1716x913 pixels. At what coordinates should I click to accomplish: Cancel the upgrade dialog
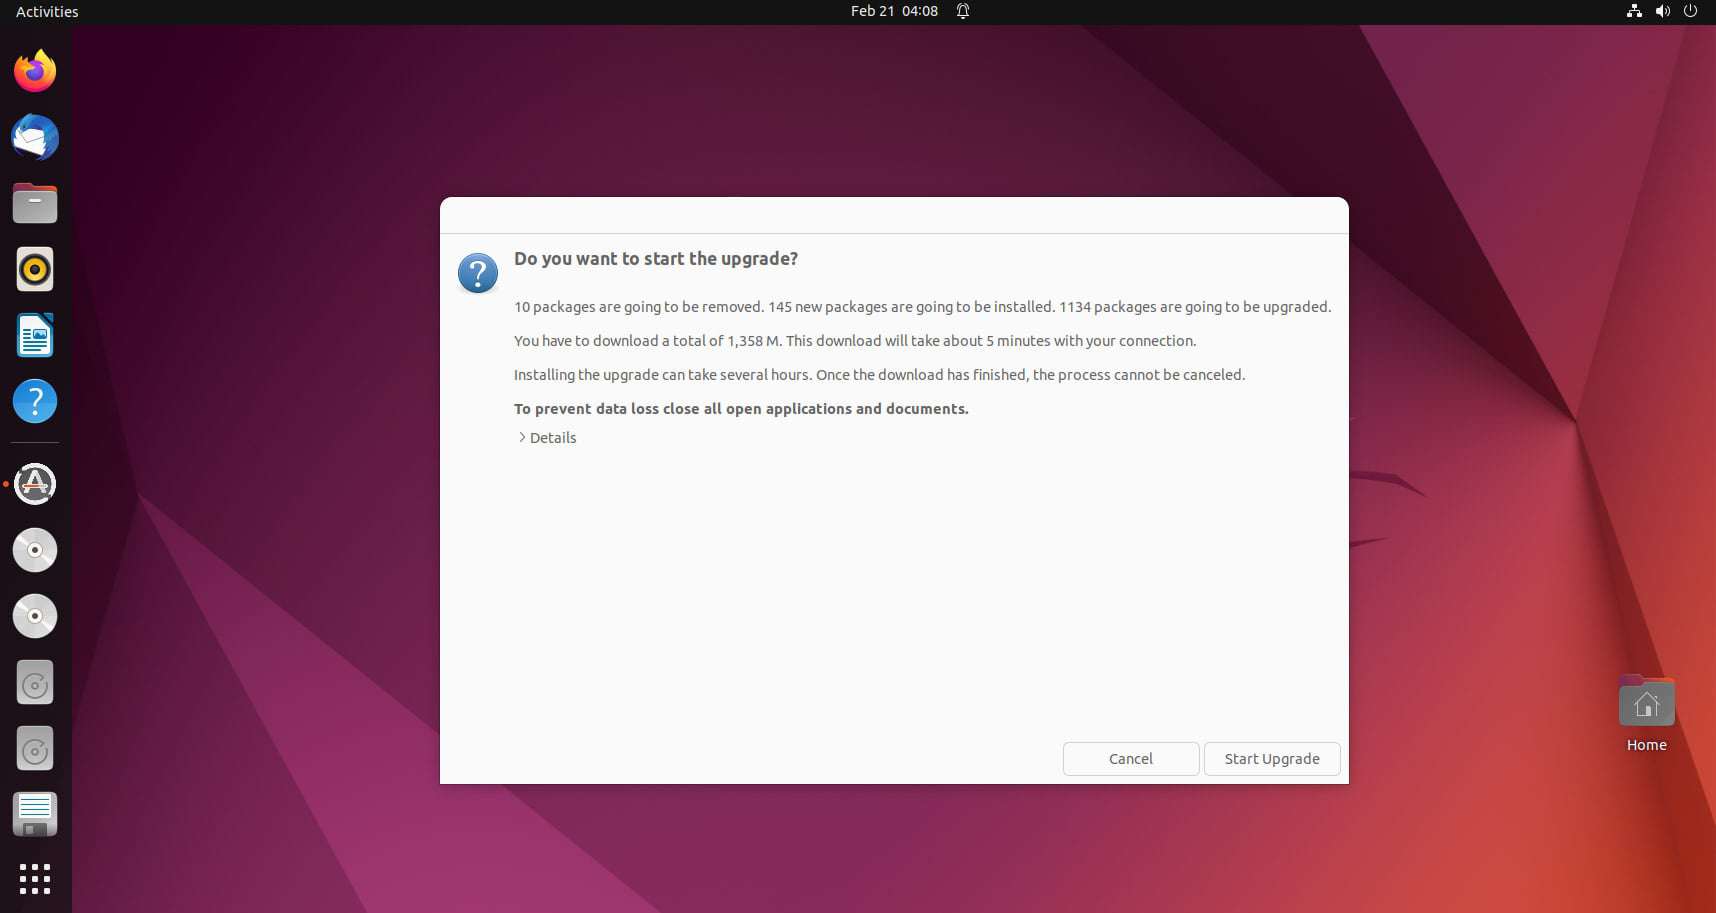pos(1130,759)
